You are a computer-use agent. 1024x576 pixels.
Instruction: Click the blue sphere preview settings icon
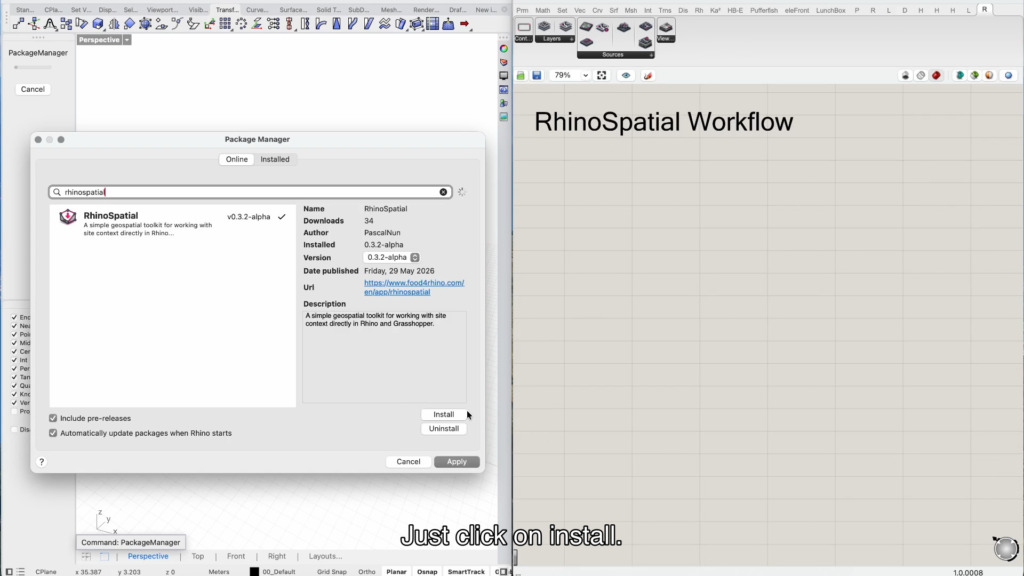click(1008, 76)
